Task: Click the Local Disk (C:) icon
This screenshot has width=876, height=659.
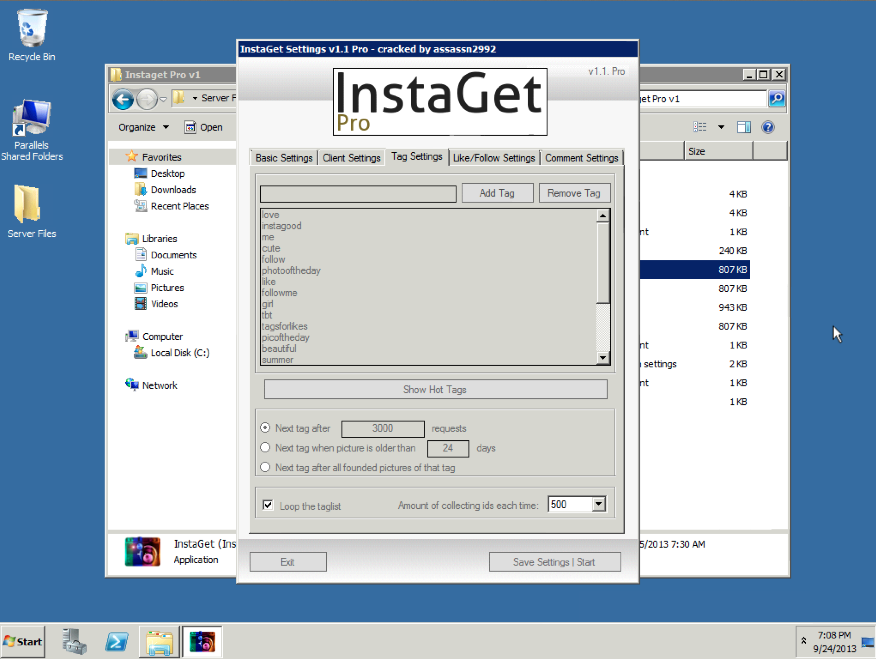Action: 141,352
